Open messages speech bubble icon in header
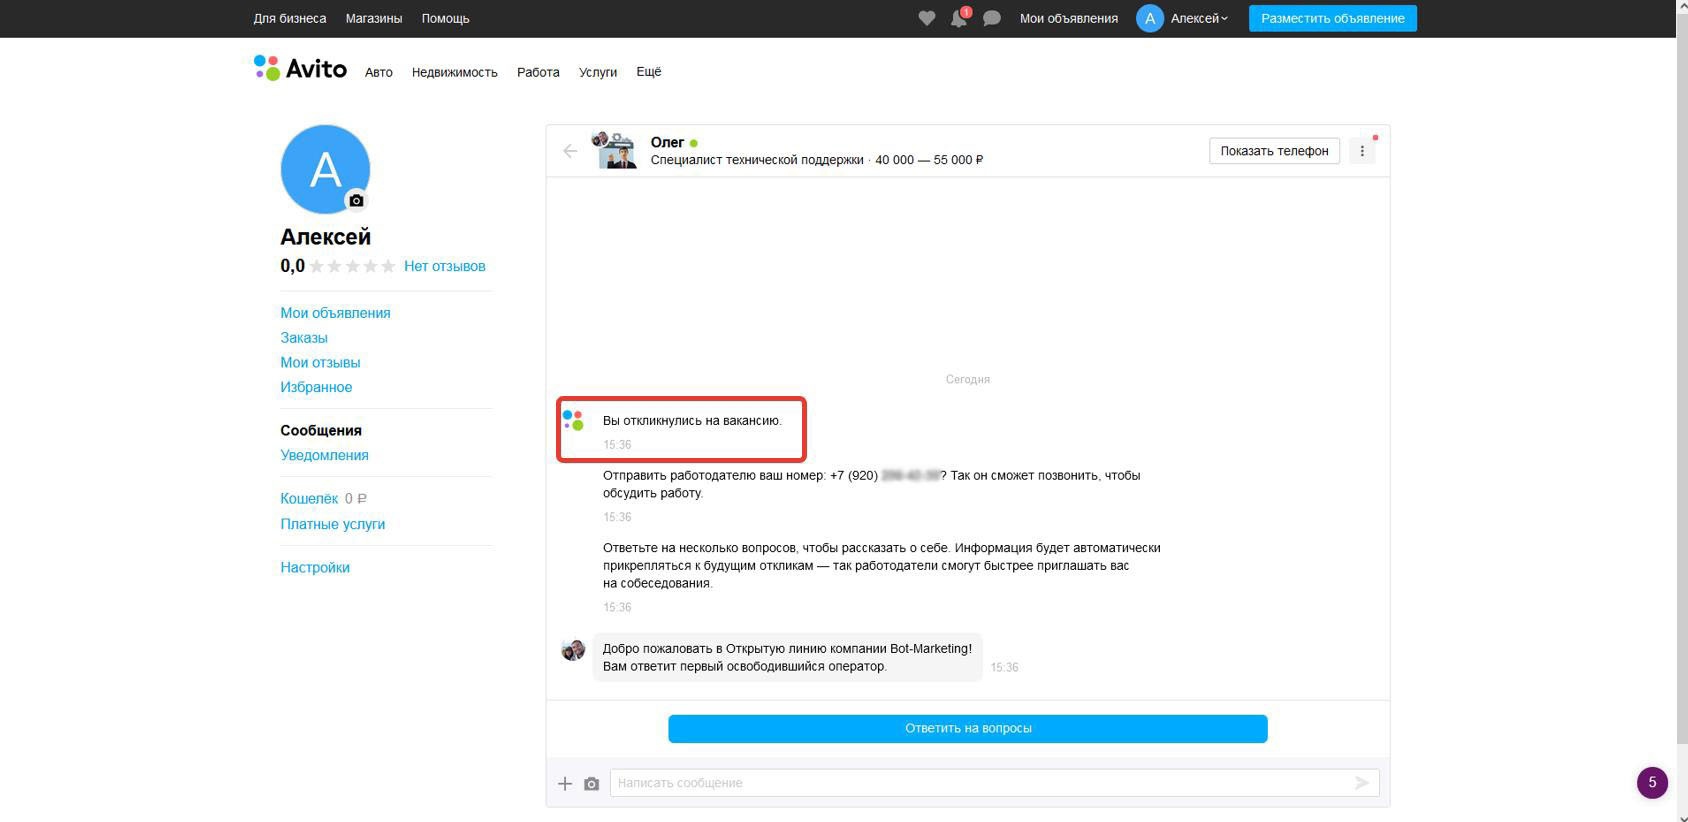Screen dimensions: 1688x822 [991, 18]
